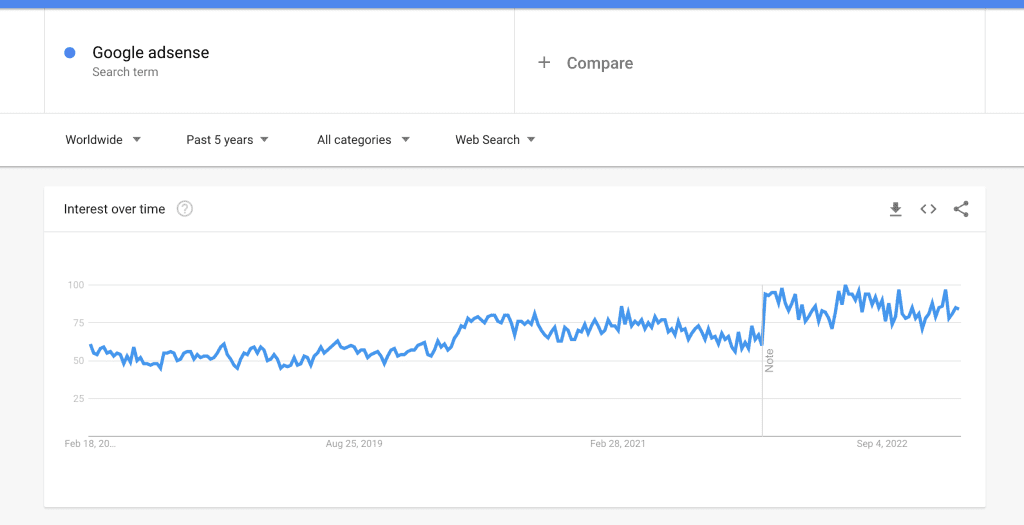The height and width of the screenshot is (525, 1024).
Task: Click the Interest over time heading
Action: 114,209
